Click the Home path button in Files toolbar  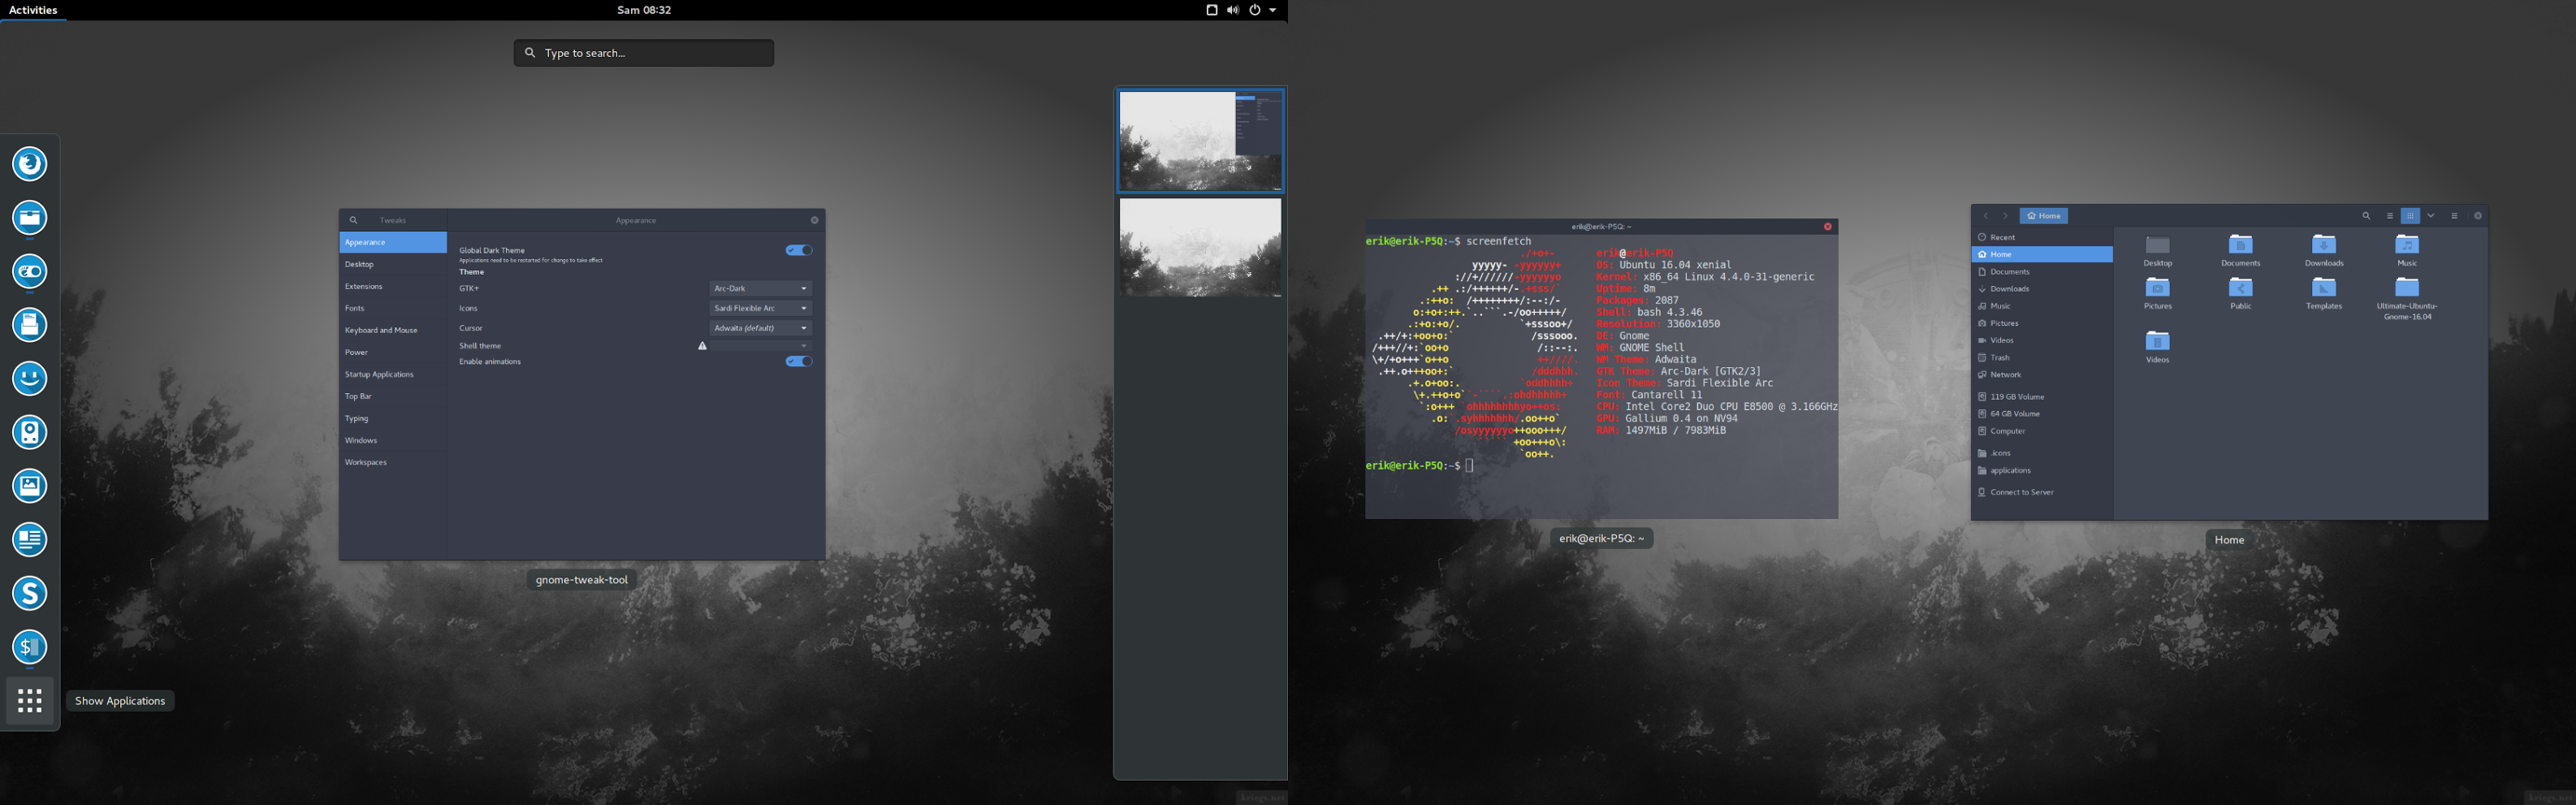click(2043, 216)
